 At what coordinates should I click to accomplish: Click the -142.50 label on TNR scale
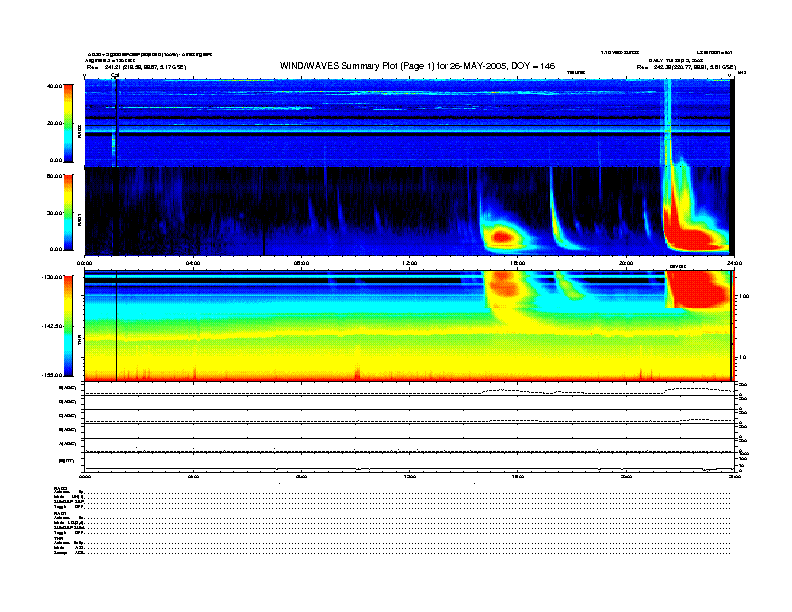52,326
